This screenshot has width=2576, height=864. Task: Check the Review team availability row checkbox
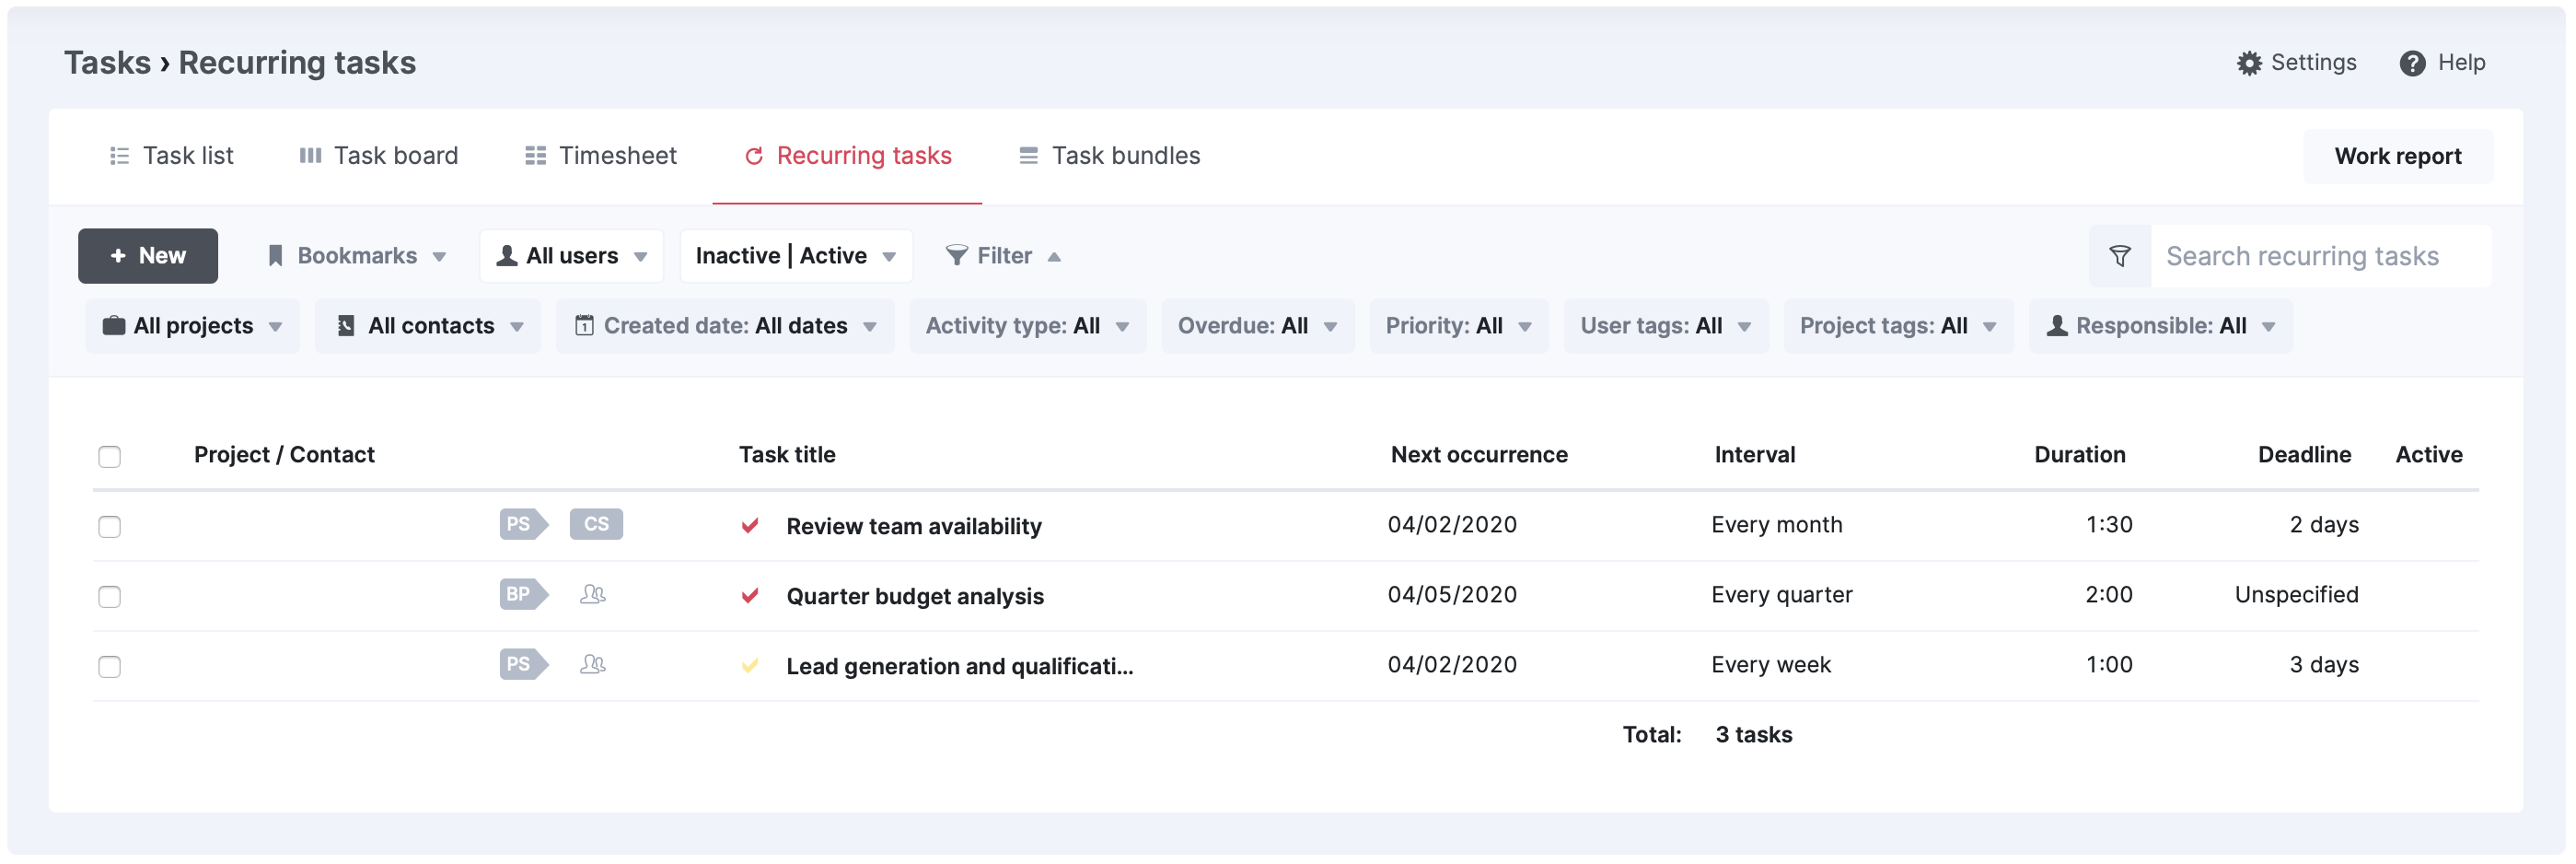coord(109,527)
